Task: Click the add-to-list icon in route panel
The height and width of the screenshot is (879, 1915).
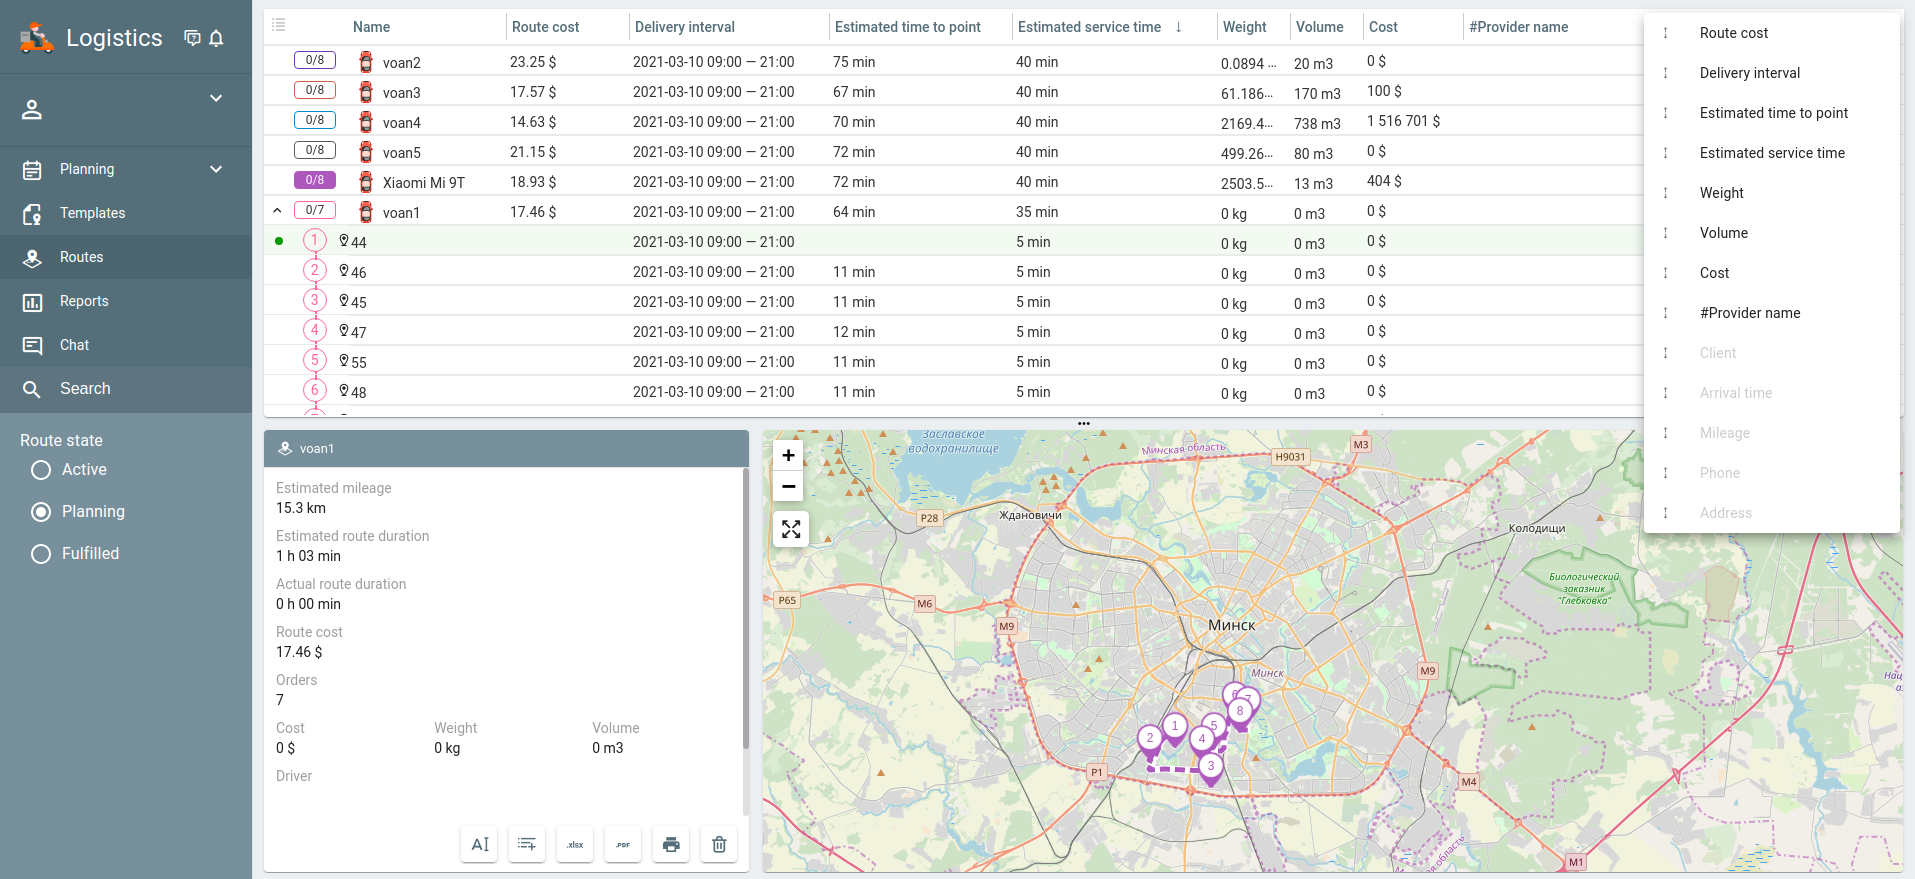Action: click(x=527, y=844)
